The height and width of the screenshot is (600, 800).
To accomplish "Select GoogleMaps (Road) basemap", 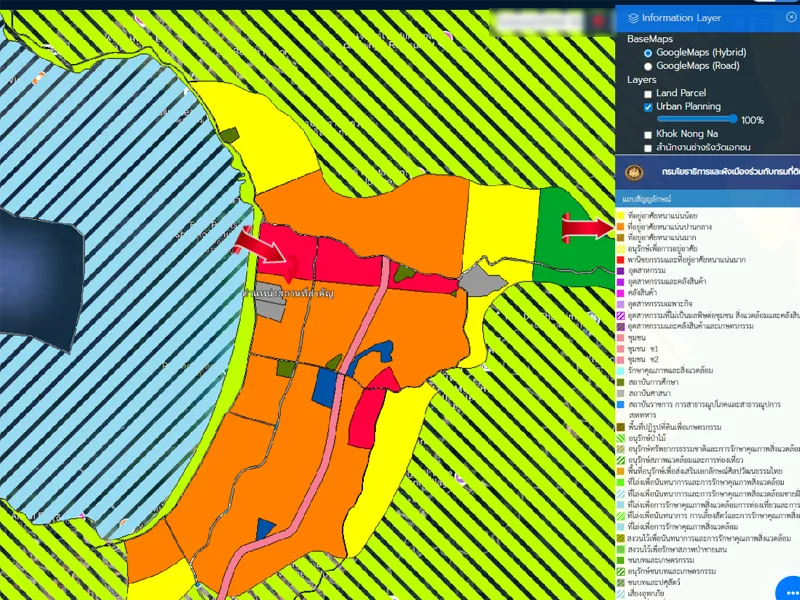I will point(648,65).
